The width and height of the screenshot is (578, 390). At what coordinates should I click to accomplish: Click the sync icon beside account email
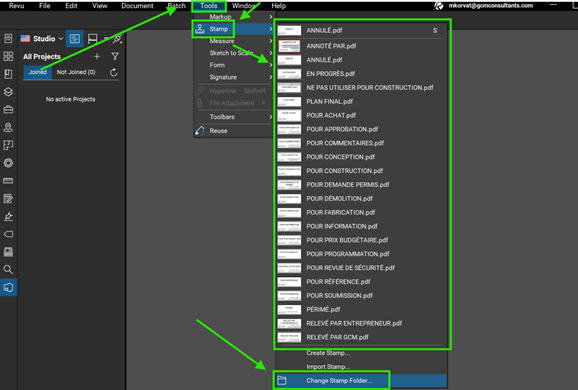point(439,6)
